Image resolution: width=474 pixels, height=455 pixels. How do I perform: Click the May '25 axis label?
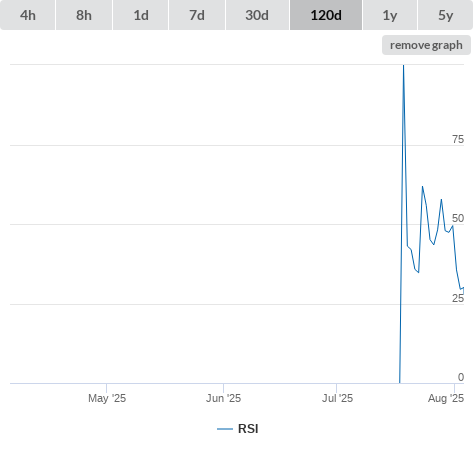[x=107, y=398]
